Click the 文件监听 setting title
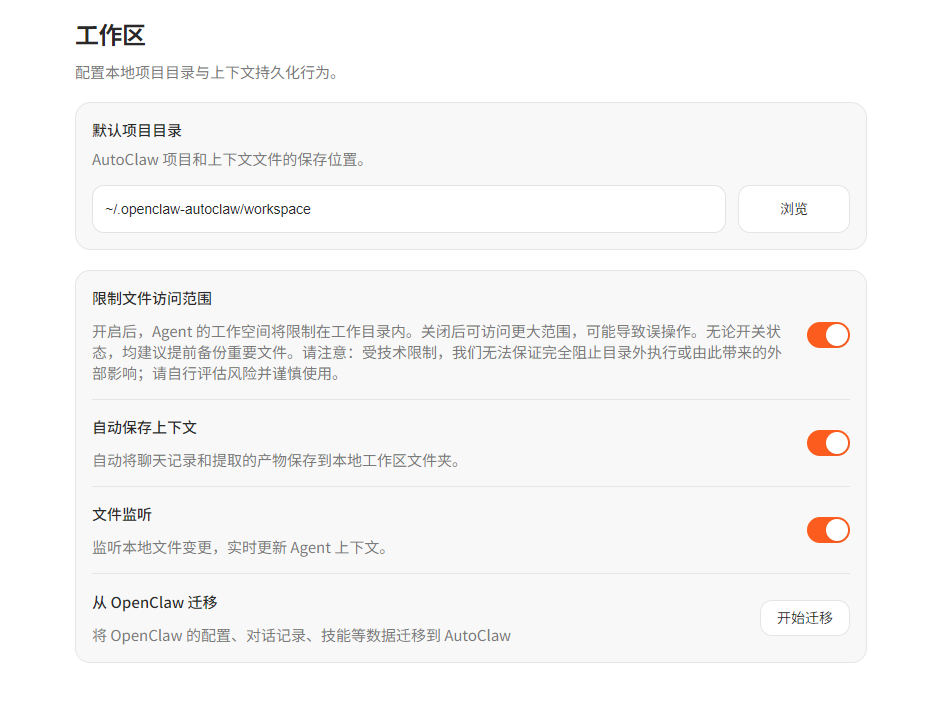The image size is (938, 703). pos(122,514)
